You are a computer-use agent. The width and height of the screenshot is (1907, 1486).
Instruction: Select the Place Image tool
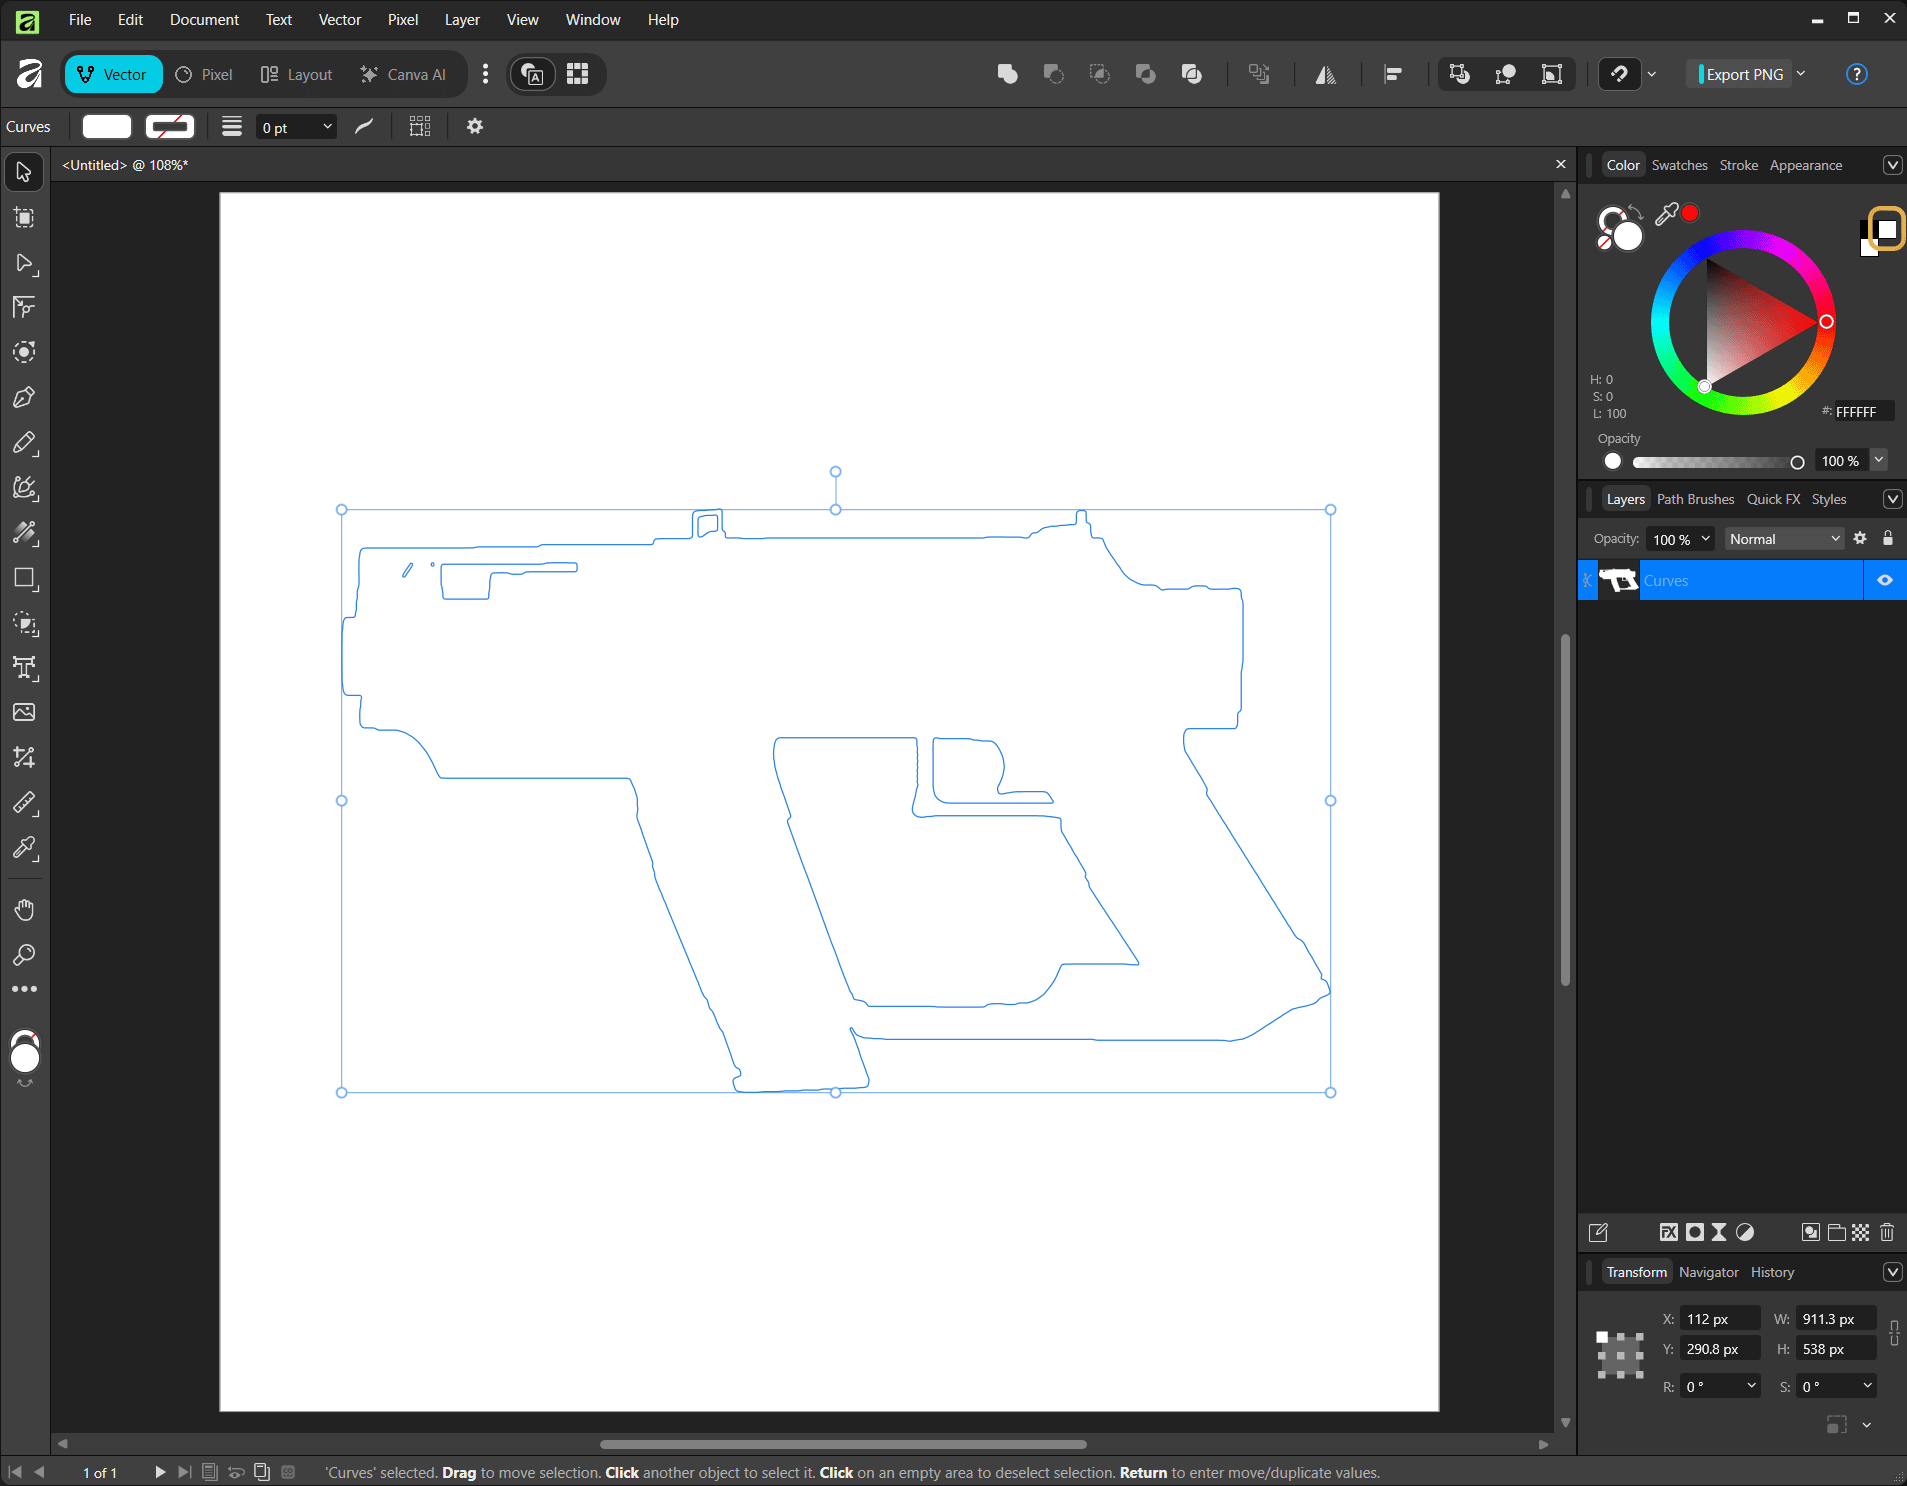tap(24, 713)
